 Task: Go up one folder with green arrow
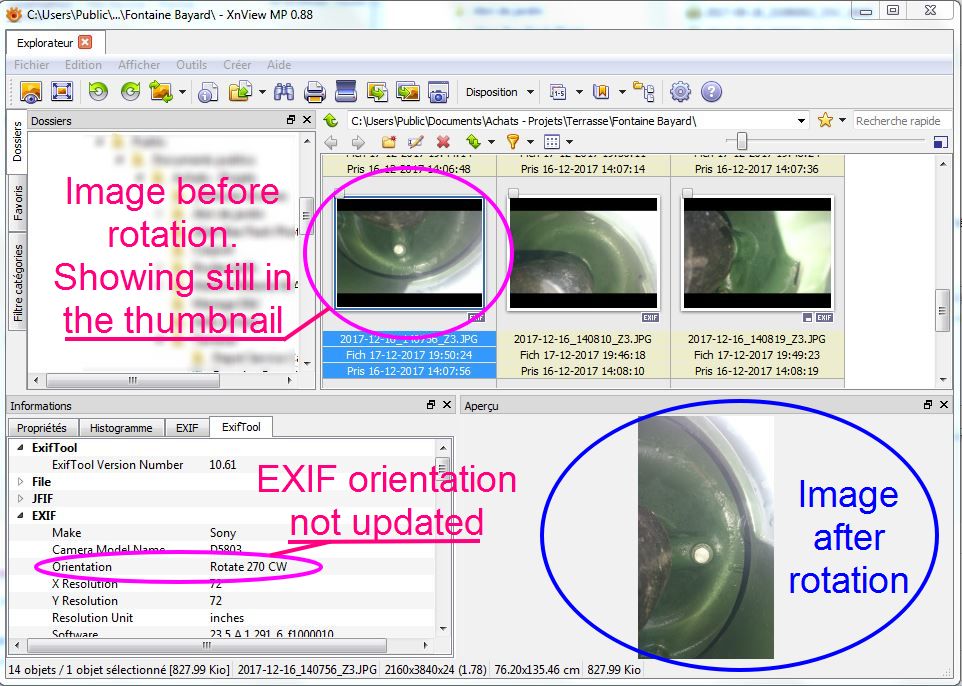tap(331, 120)
